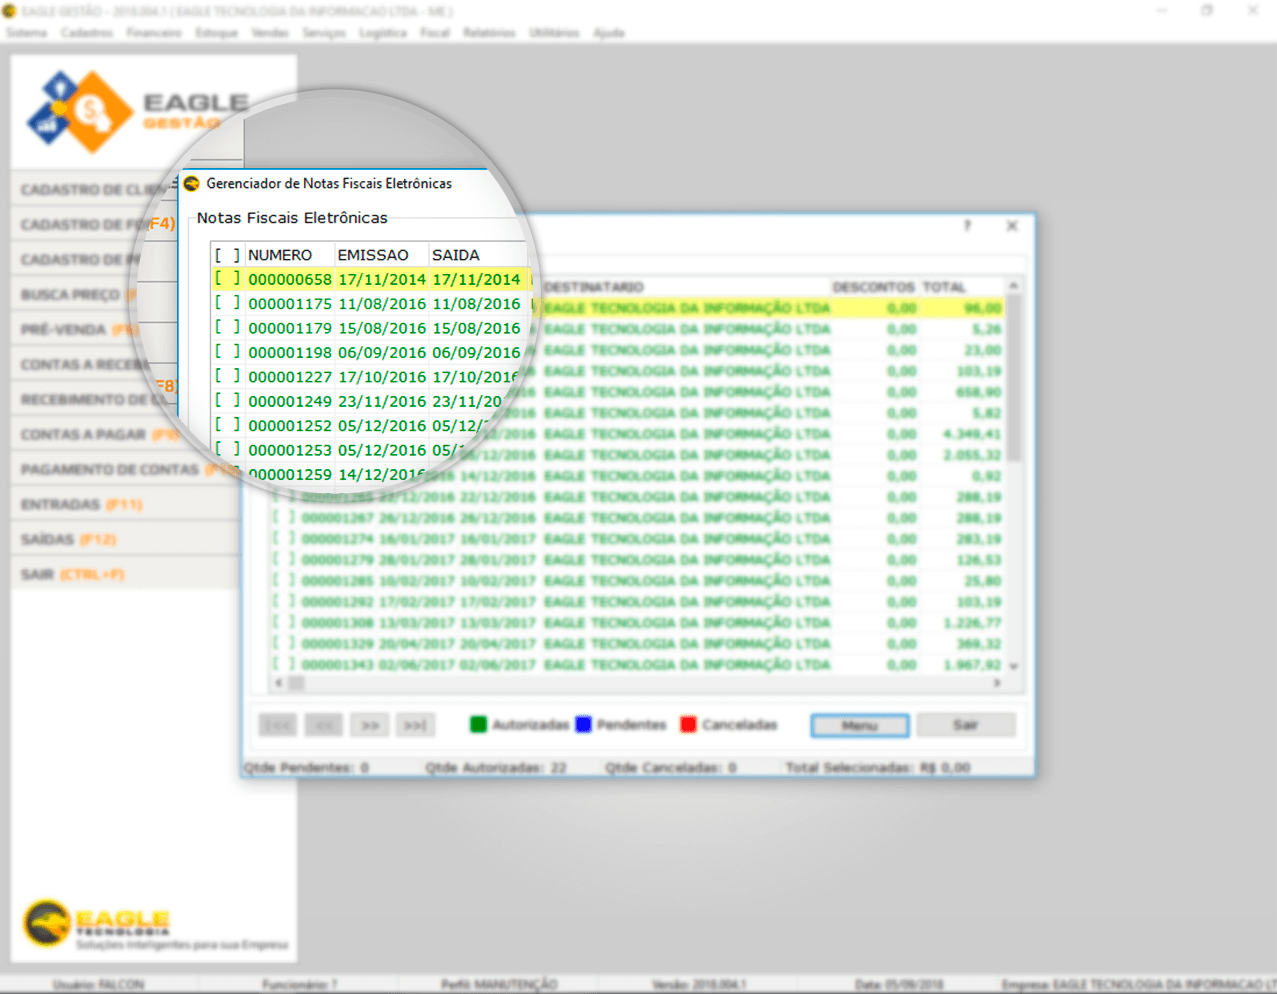Click the dialog help question mark icon
The image size is (1277, 994).
(x=967, y=226)
